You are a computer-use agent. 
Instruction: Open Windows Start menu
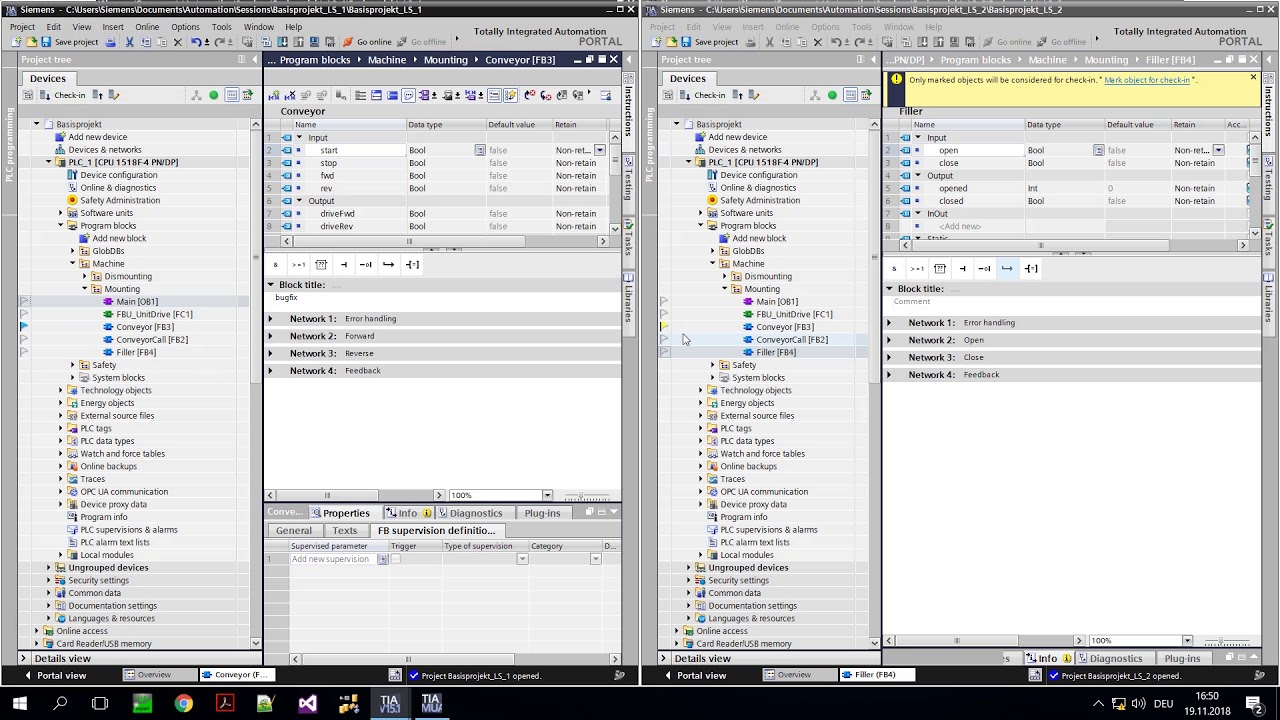pos(19,704)
